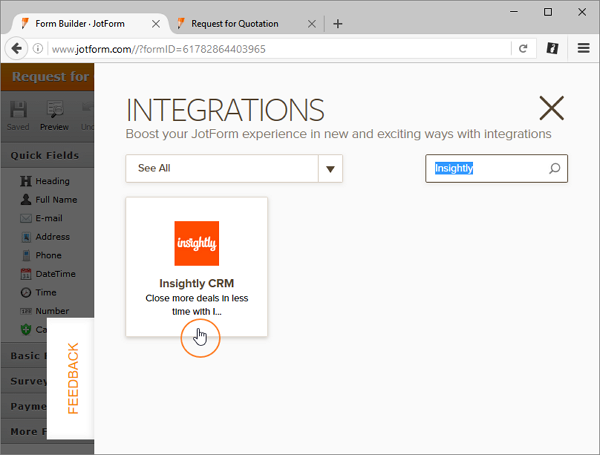This screenshot has width=600, height=455.
Task: Click the site information icon in address bar
Action: 38,48
